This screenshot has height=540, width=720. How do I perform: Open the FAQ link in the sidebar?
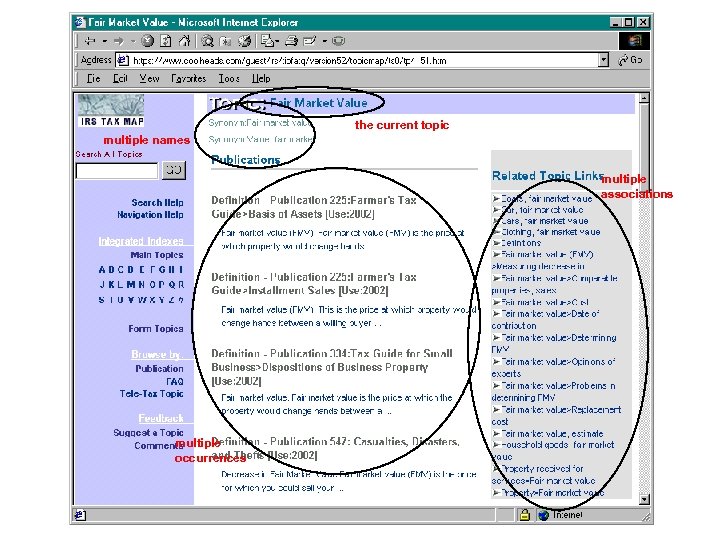click(x=175, y=382)
